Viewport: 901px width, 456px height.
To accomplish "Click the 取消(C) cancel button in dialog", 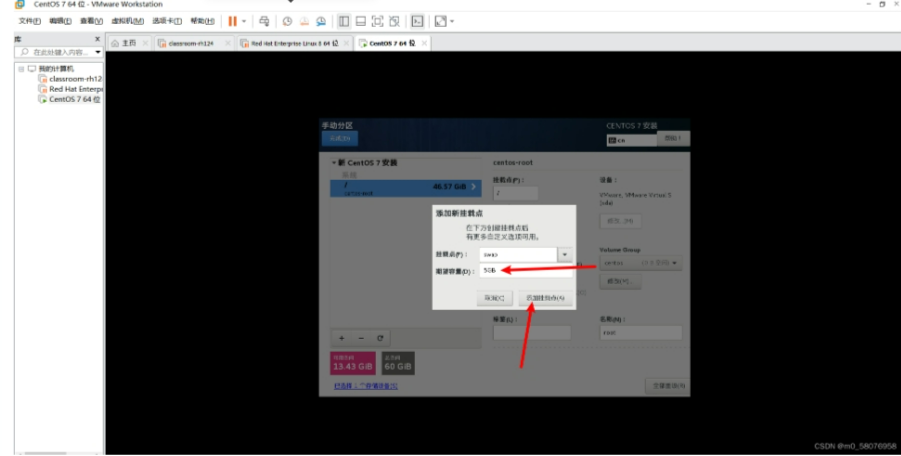I will click(494, 298).
